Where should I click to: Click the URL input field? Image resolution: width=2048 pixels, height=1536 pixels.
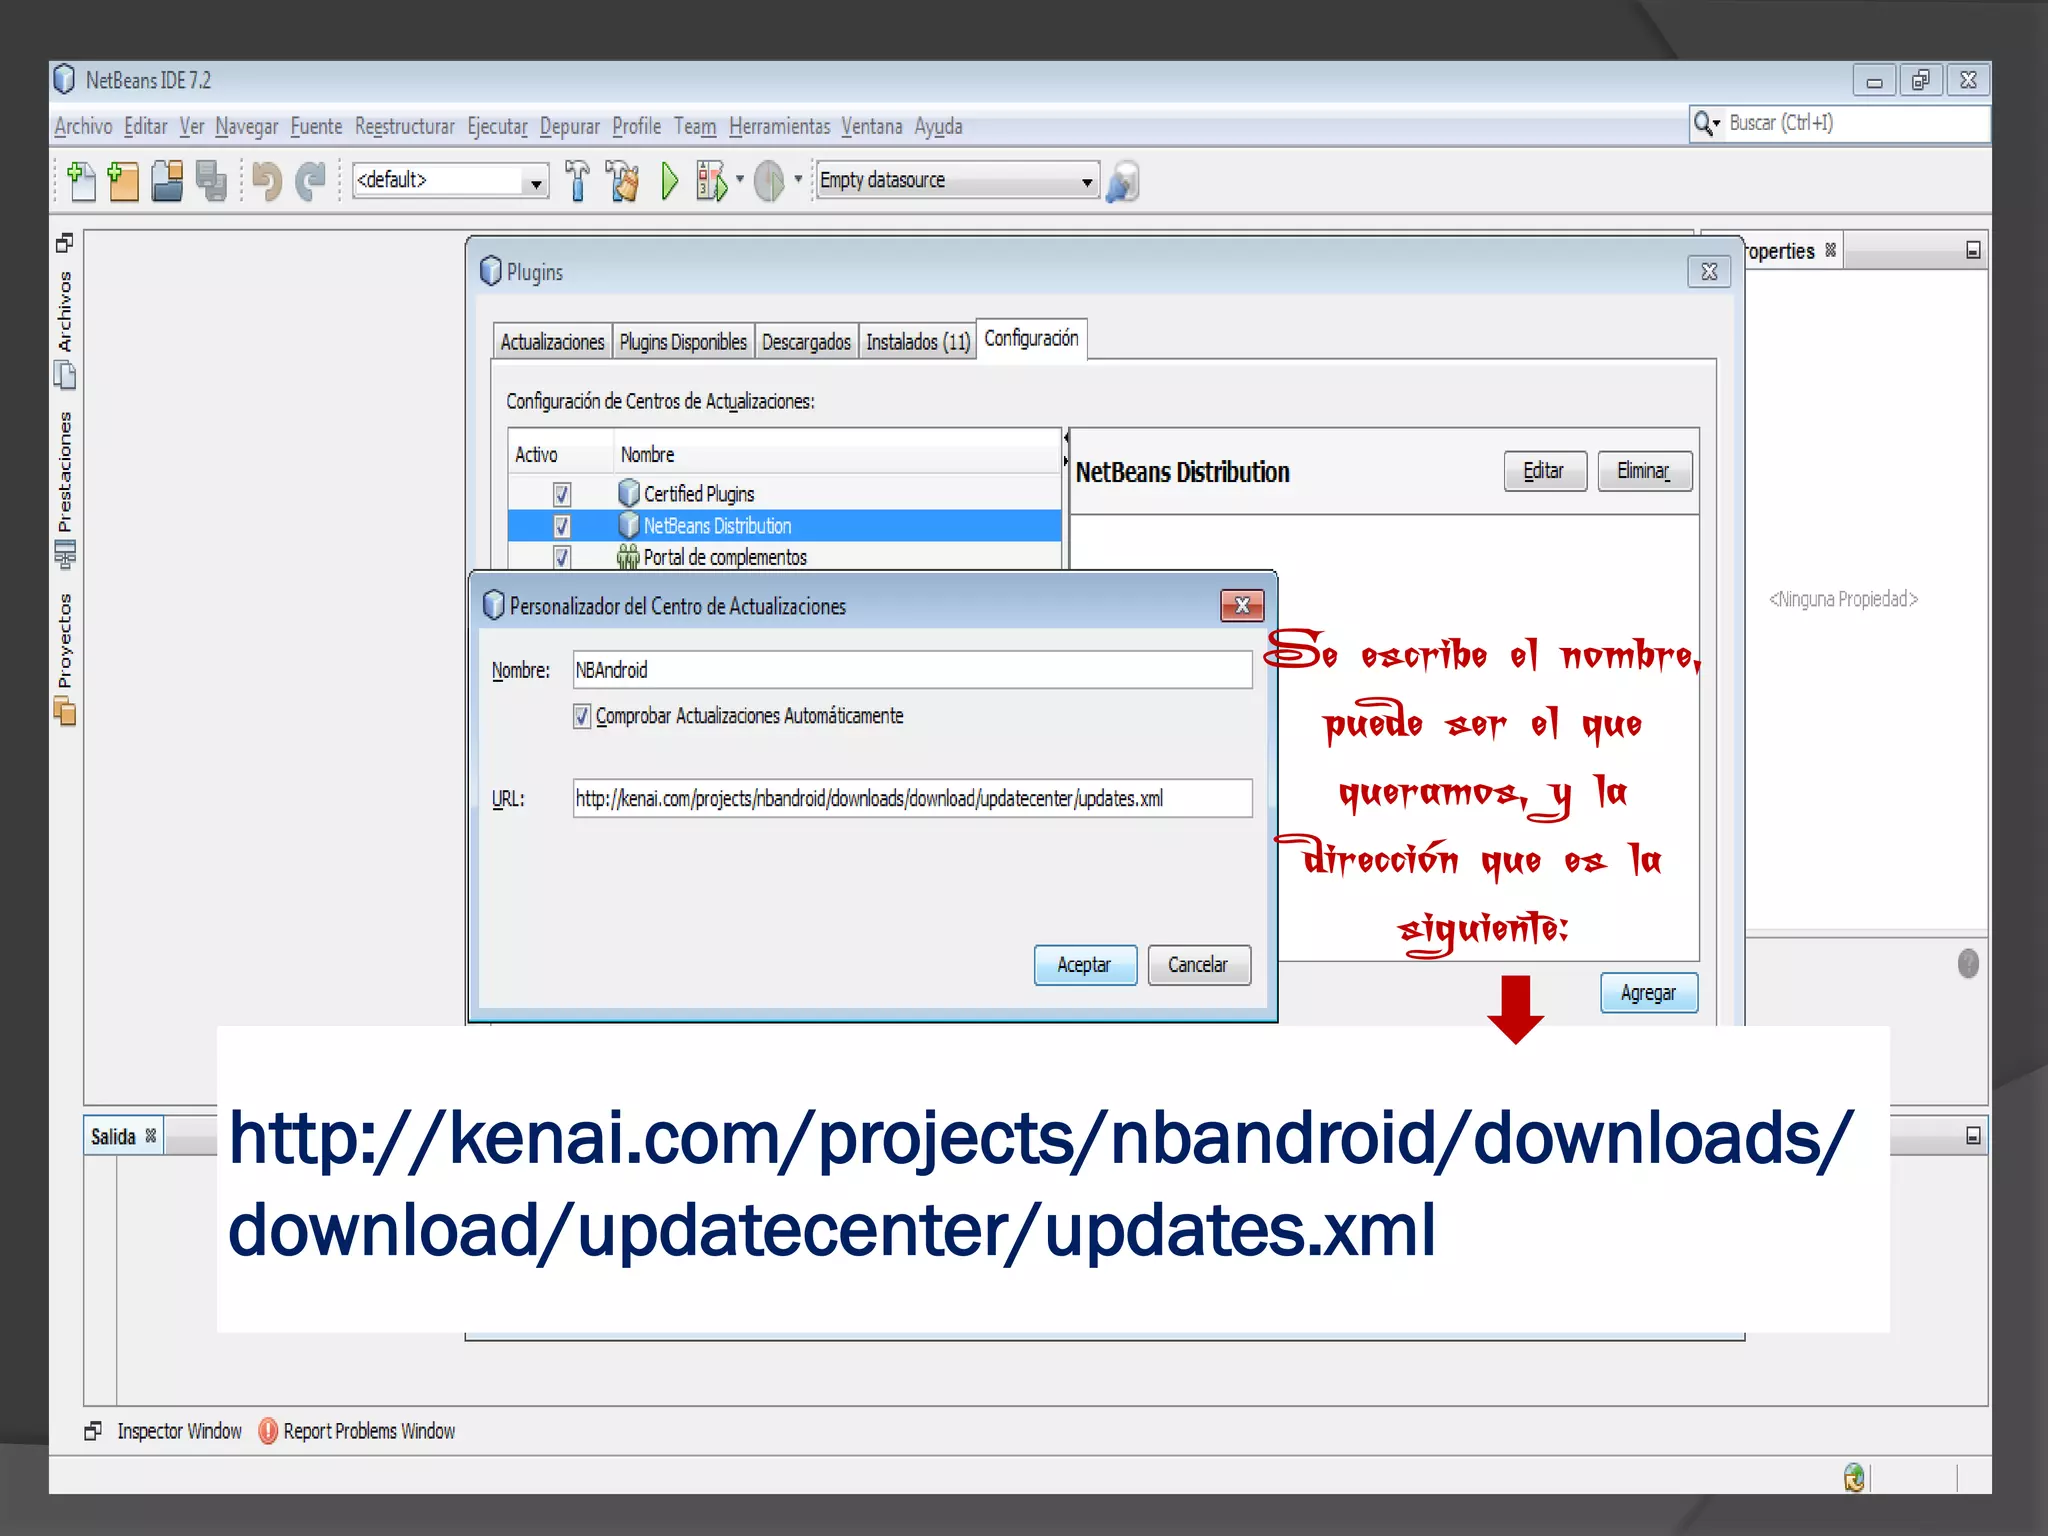coord(912,798)
